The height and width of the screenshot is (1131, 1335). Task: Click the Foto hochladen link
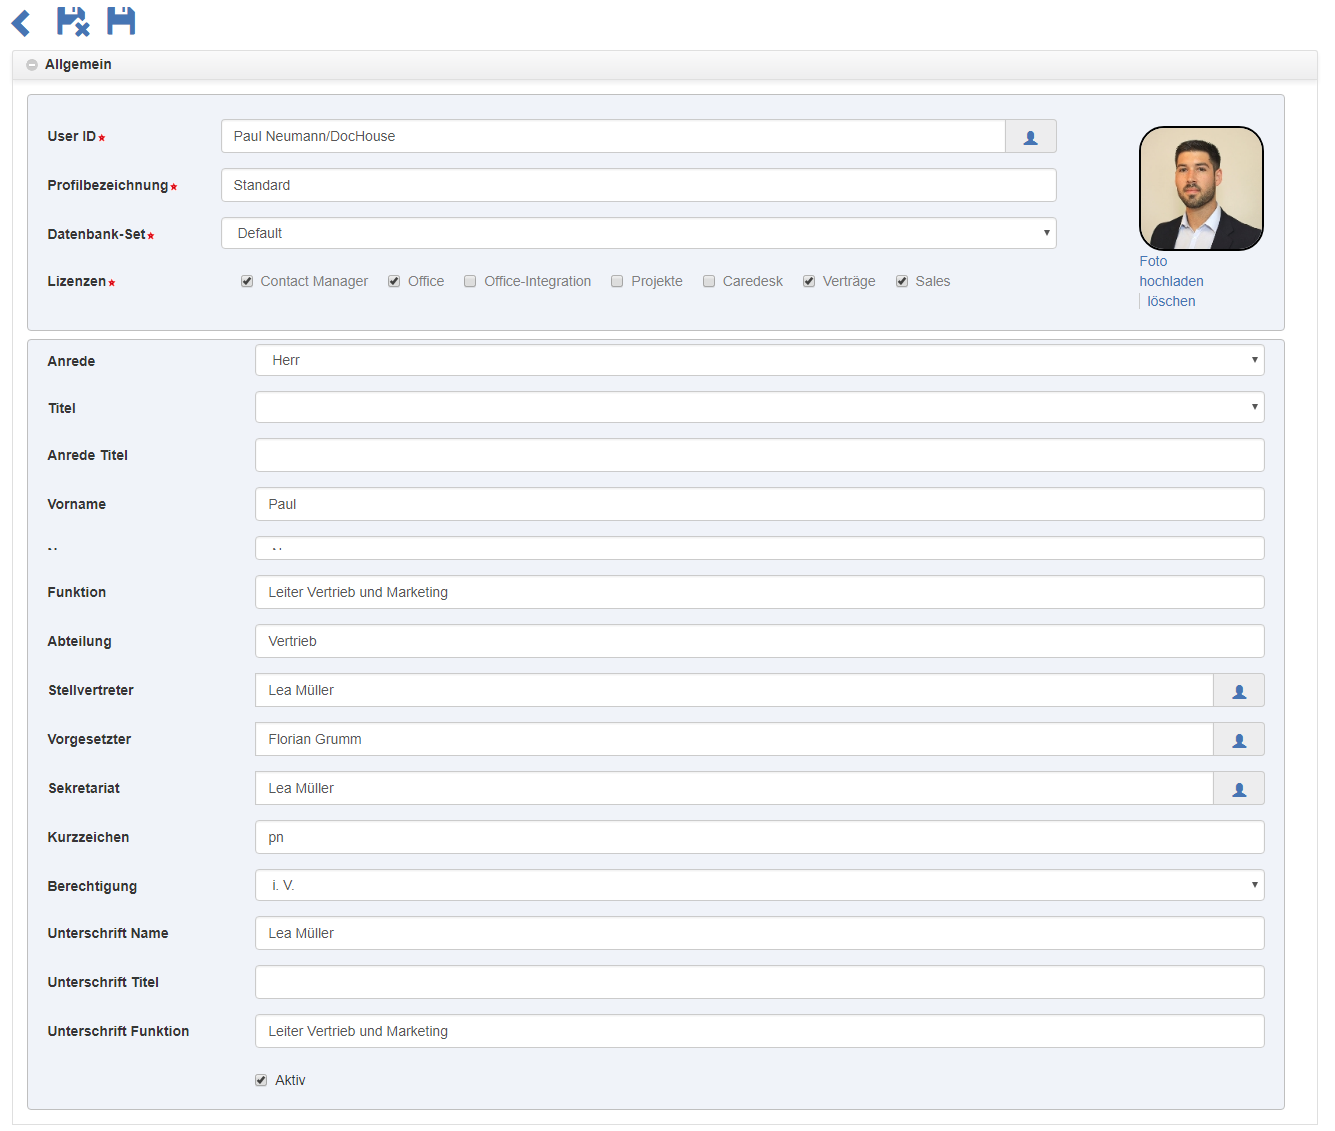coord(1170,272)
